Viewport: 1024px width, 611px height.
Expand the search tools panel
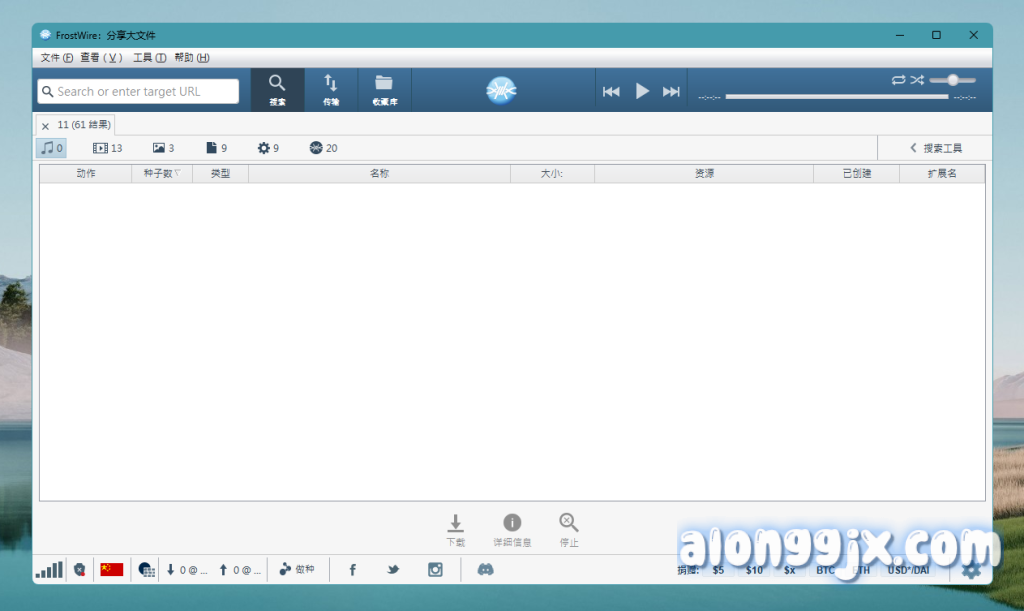(935, 148)
